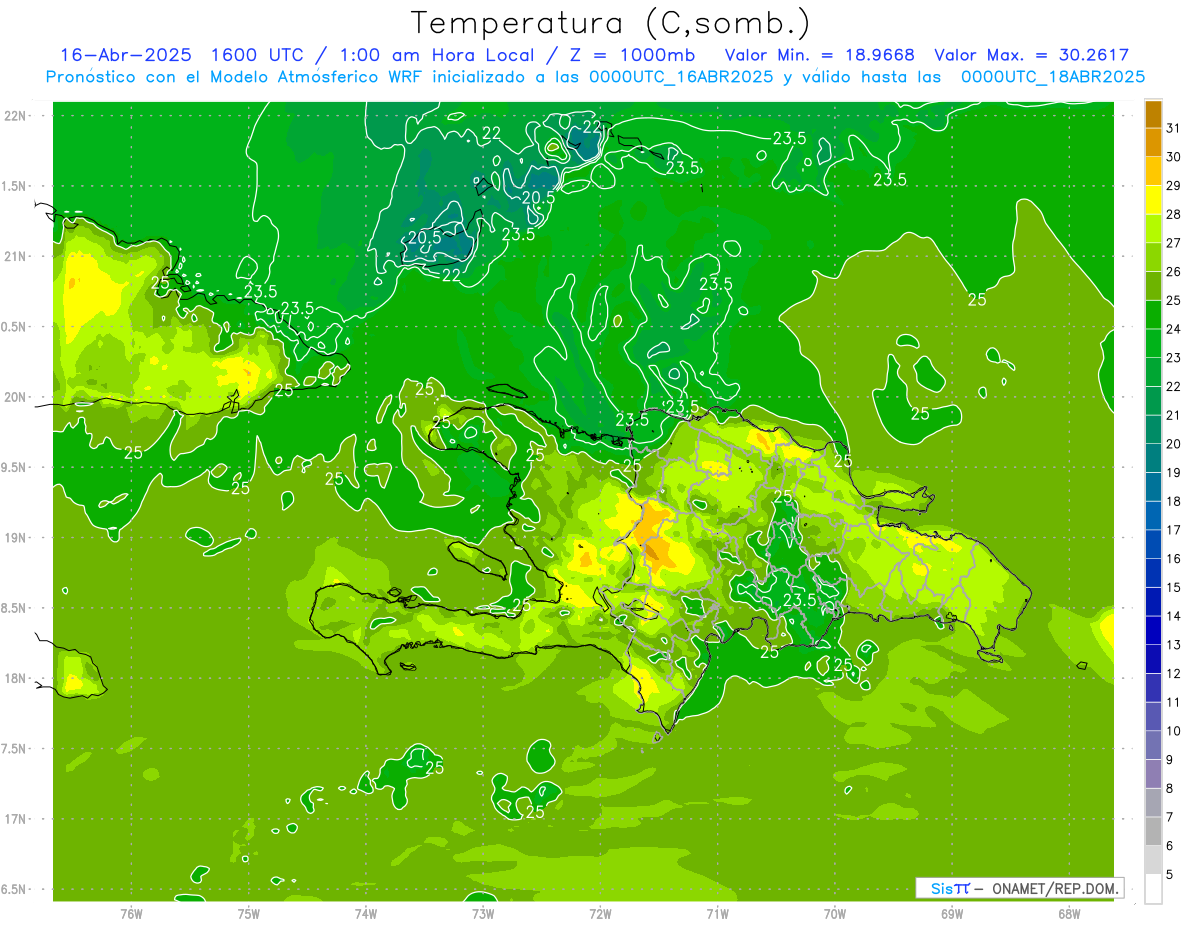Click the "70W" longitude axis label

pos(835,914)
